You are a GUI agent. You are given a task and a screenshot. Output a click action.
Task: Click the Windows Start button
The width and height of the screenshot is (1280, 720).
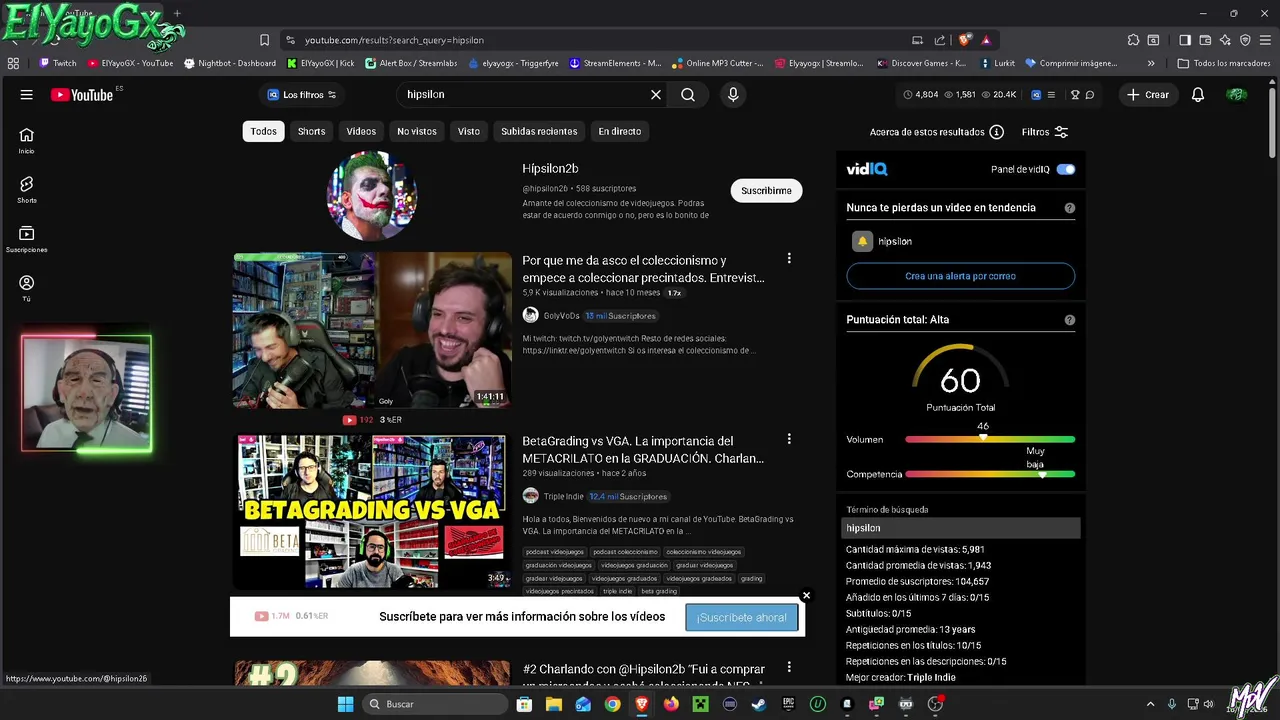[345, 704]
